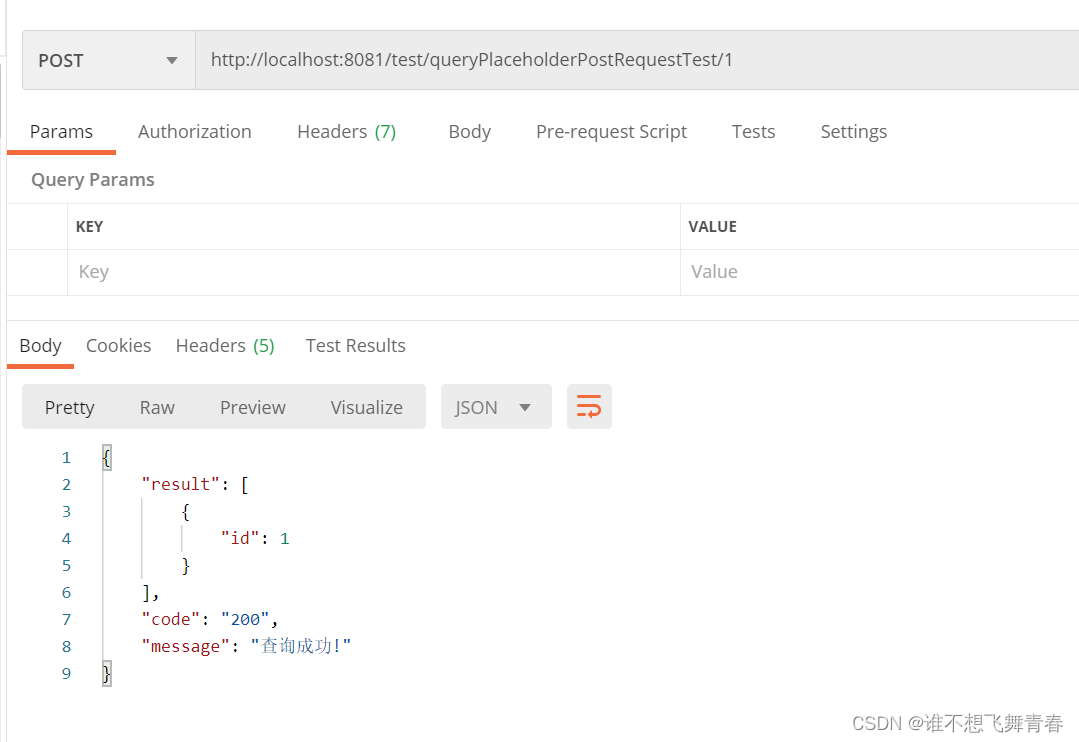Toggle the response word wrap icon
Image resolution: width=1079 pixels, height=742 pixels.
point(589,406)
